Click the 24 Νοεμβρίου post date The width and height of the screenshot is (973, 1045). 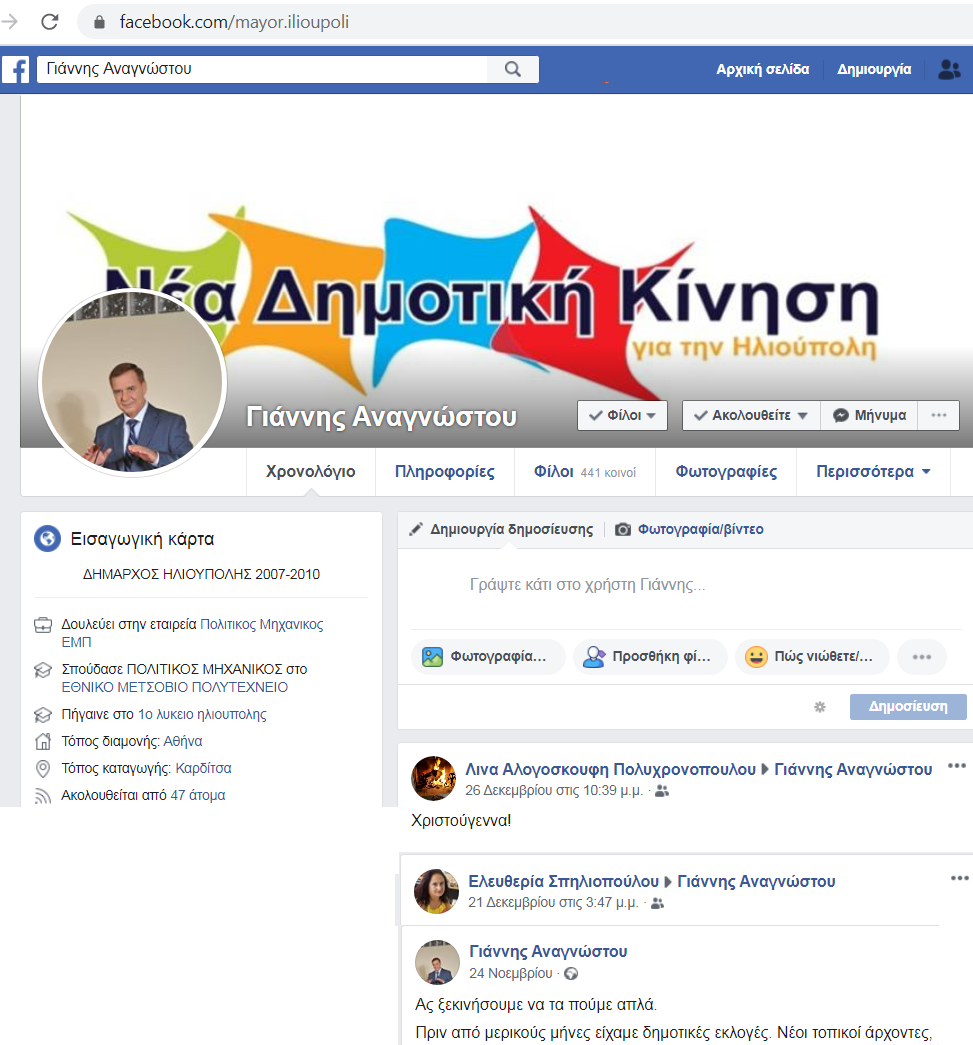click(511, 973)
